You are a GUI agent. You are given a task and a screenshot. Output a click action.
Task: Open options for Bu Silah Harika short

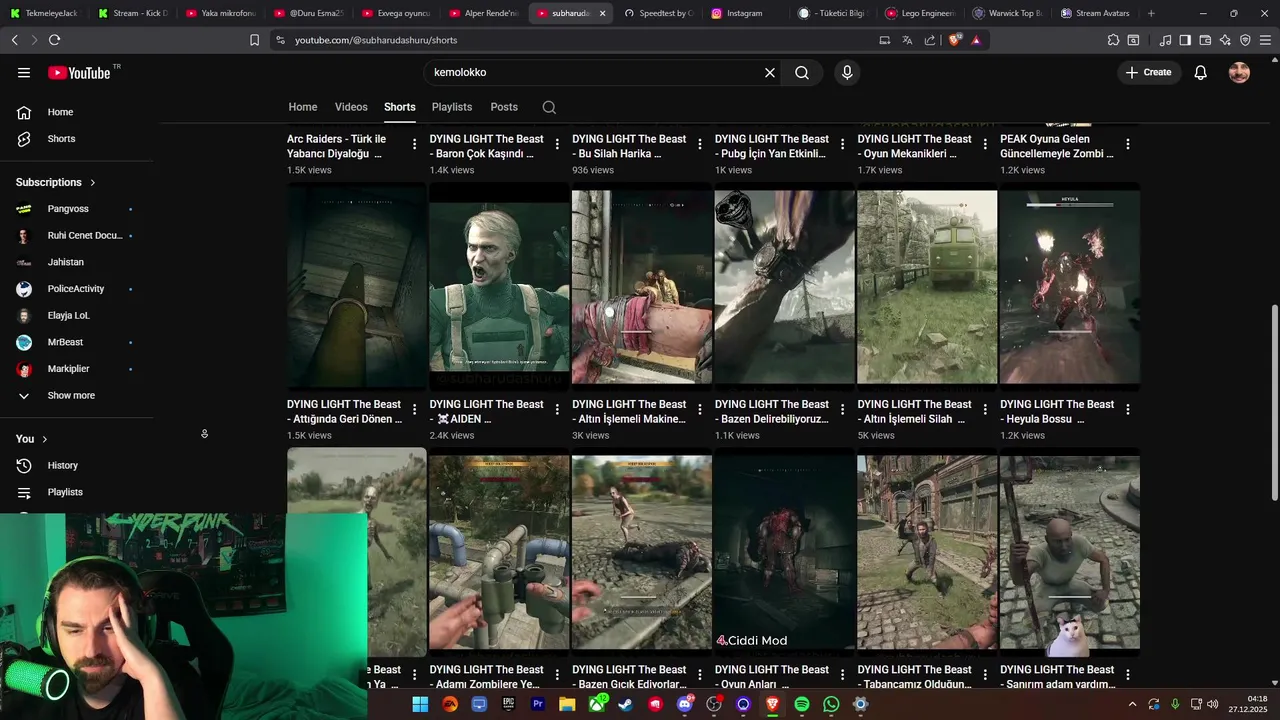pyautogui.click(x=700, y=145)
